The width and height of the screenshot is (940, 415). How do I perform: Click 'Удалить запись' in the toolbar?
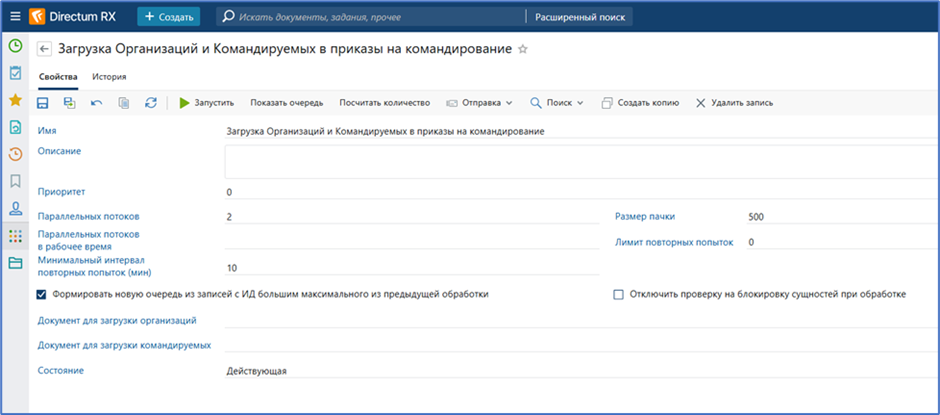click(734, 103)
